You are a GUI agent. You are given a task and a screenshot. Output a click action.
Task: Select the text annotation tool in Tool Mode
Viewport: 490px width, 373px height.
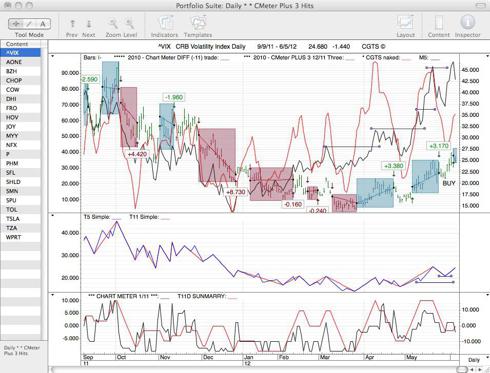43,24
